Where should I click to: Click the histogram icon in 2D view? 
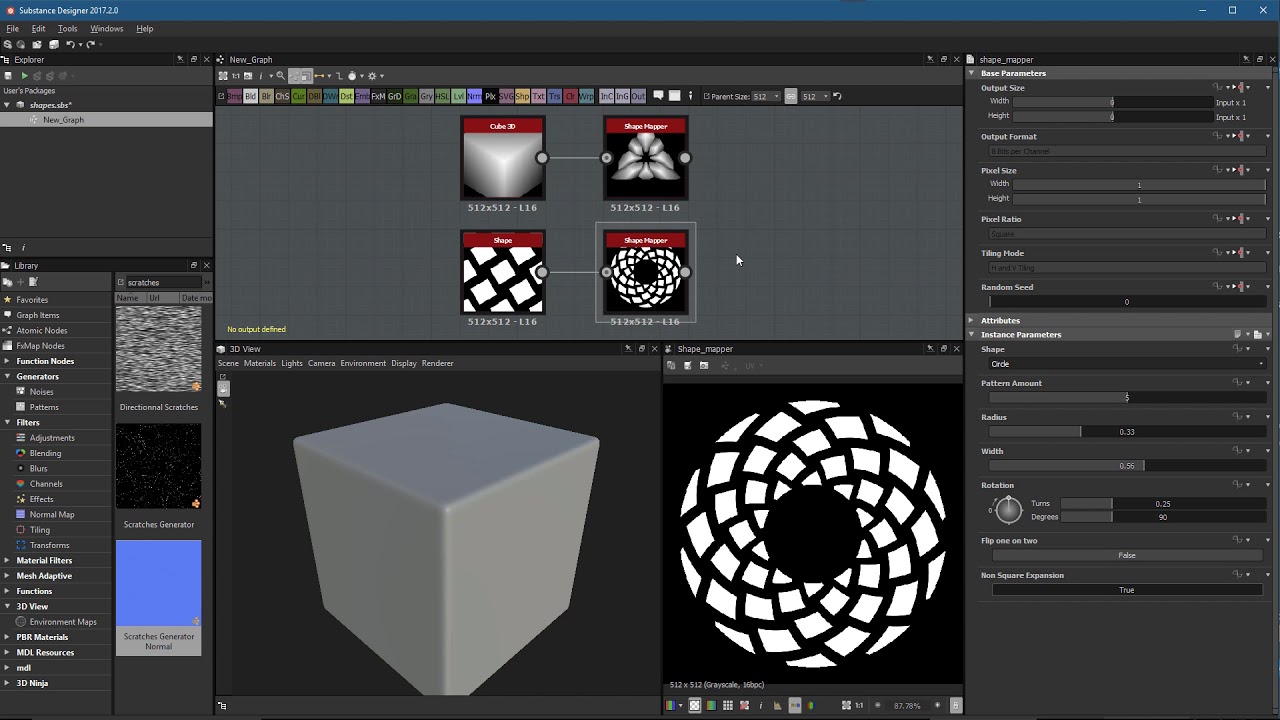[778, 705]
